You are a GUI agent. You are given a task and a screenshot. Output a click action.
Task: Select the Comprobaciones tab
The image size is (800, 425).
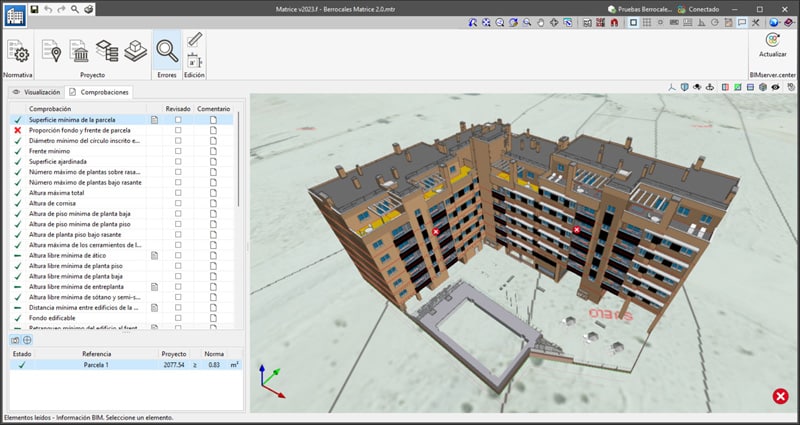(100, 92)
